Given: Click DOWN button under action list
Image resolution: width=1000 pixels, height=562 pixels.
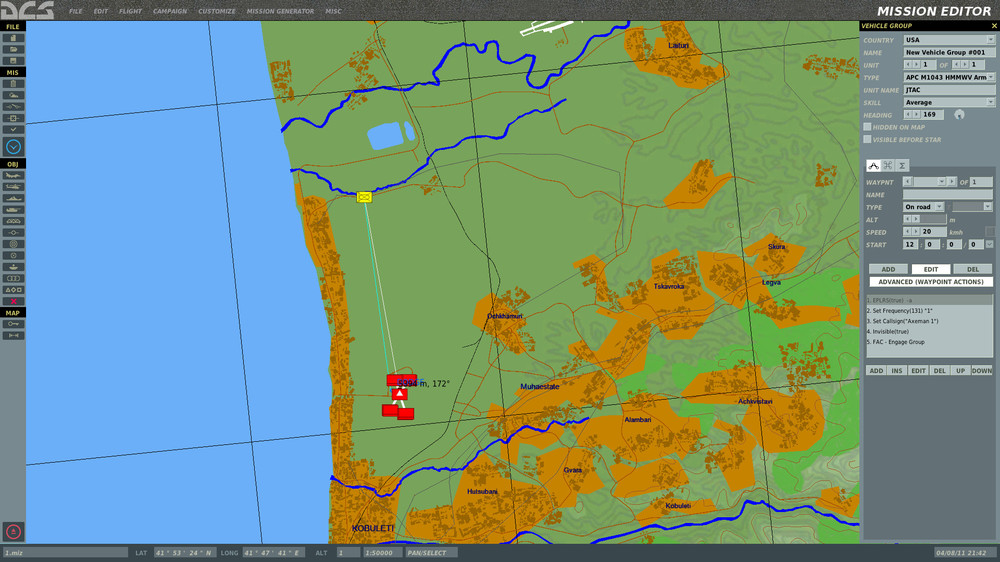Looking at the screenshot, I should point(982,371).
